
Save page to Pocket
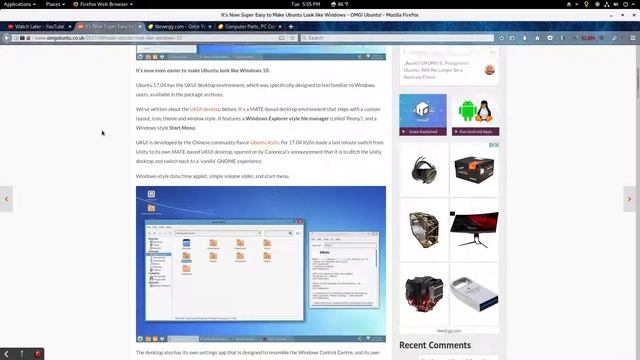pos(550,38)
